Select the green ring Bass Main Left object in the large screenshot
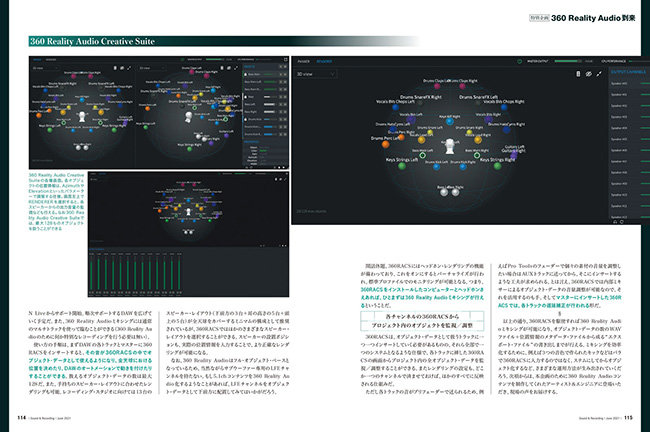The image size is (650, 432). (422, 155)
